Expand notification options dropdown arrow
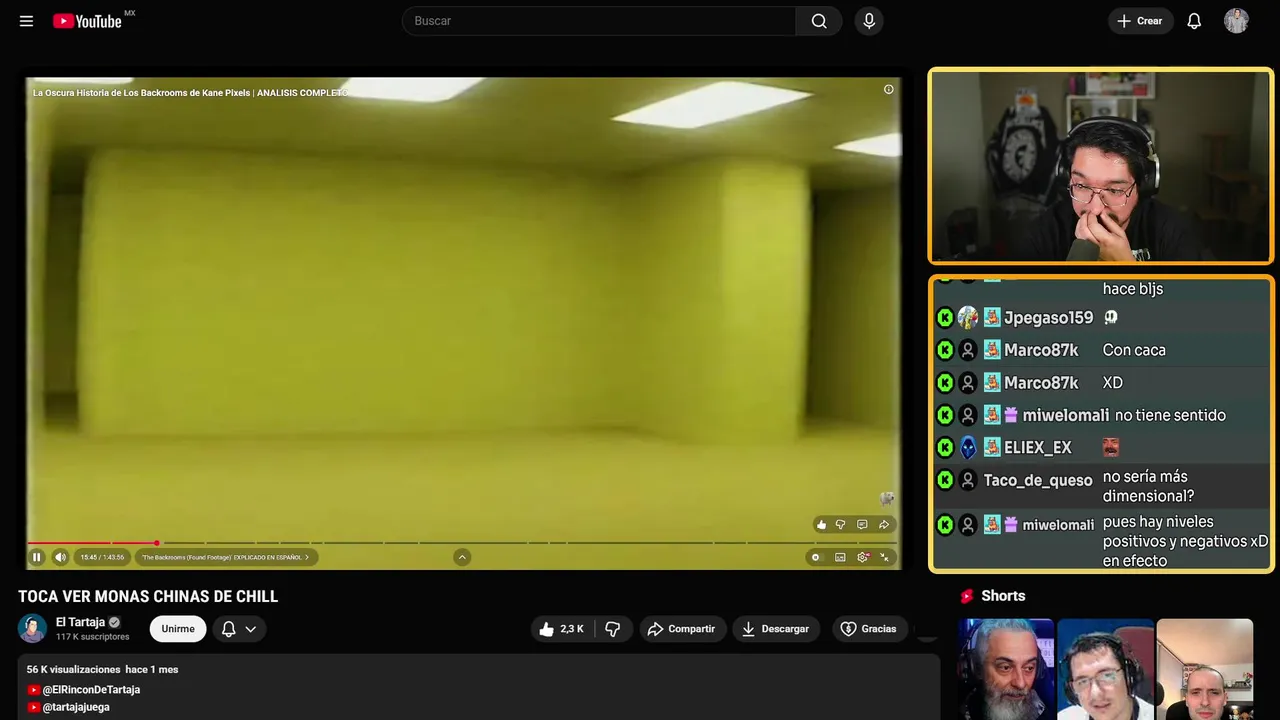Image resolution: width=1280 pixels, height=720 pixels. tap(251, 629)
